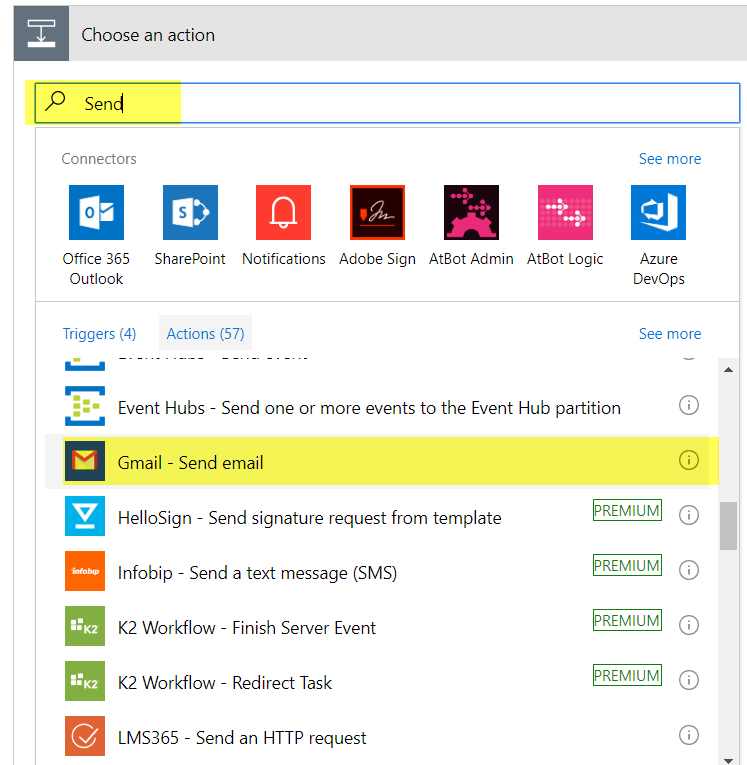Select Gmail - Send email action
Viewport: 747px width, 765px height.
tap(377, 462)
